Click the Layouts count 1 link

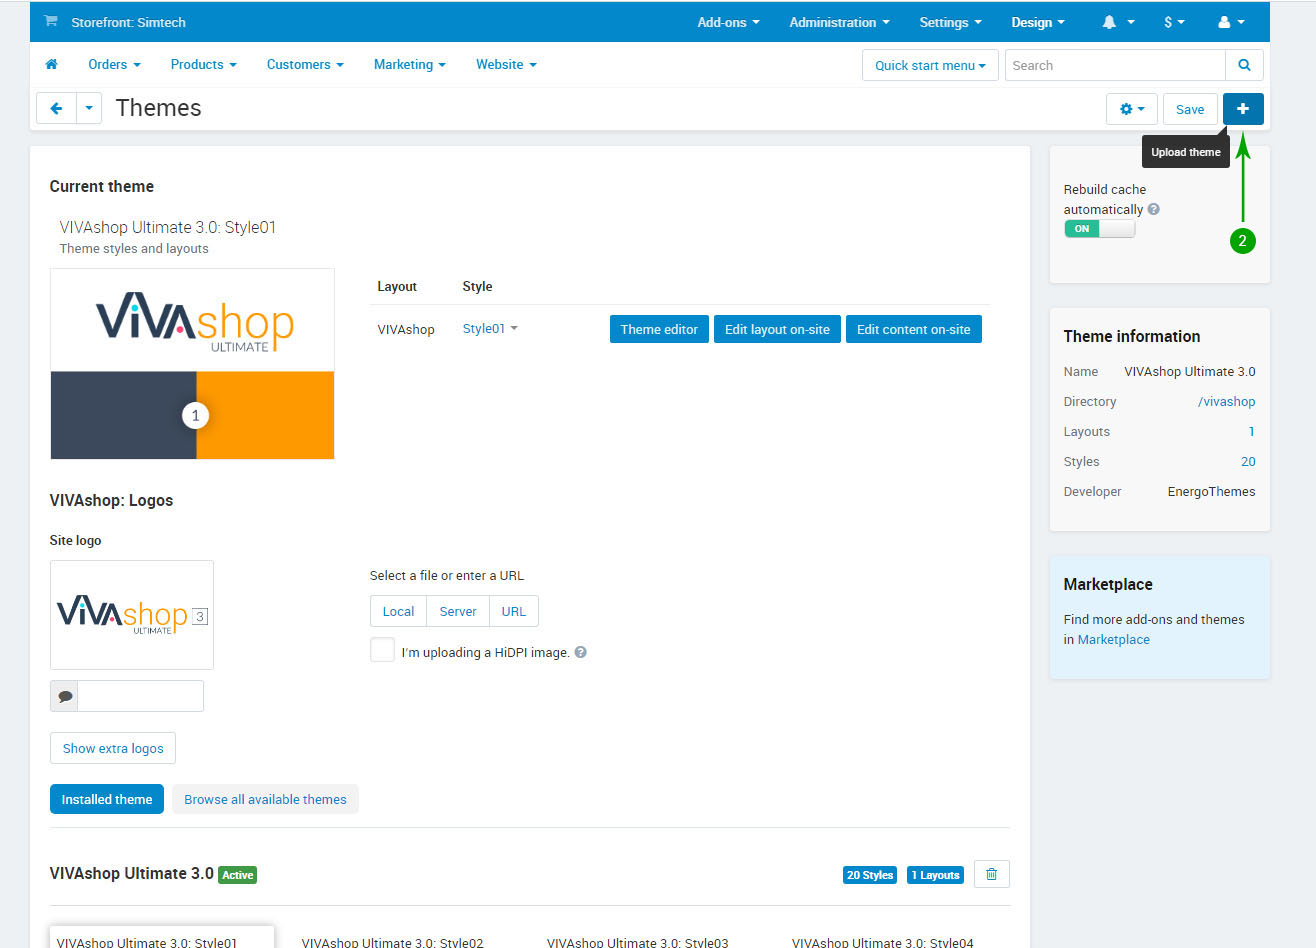pyautogui.click(x=1251, y=431)
